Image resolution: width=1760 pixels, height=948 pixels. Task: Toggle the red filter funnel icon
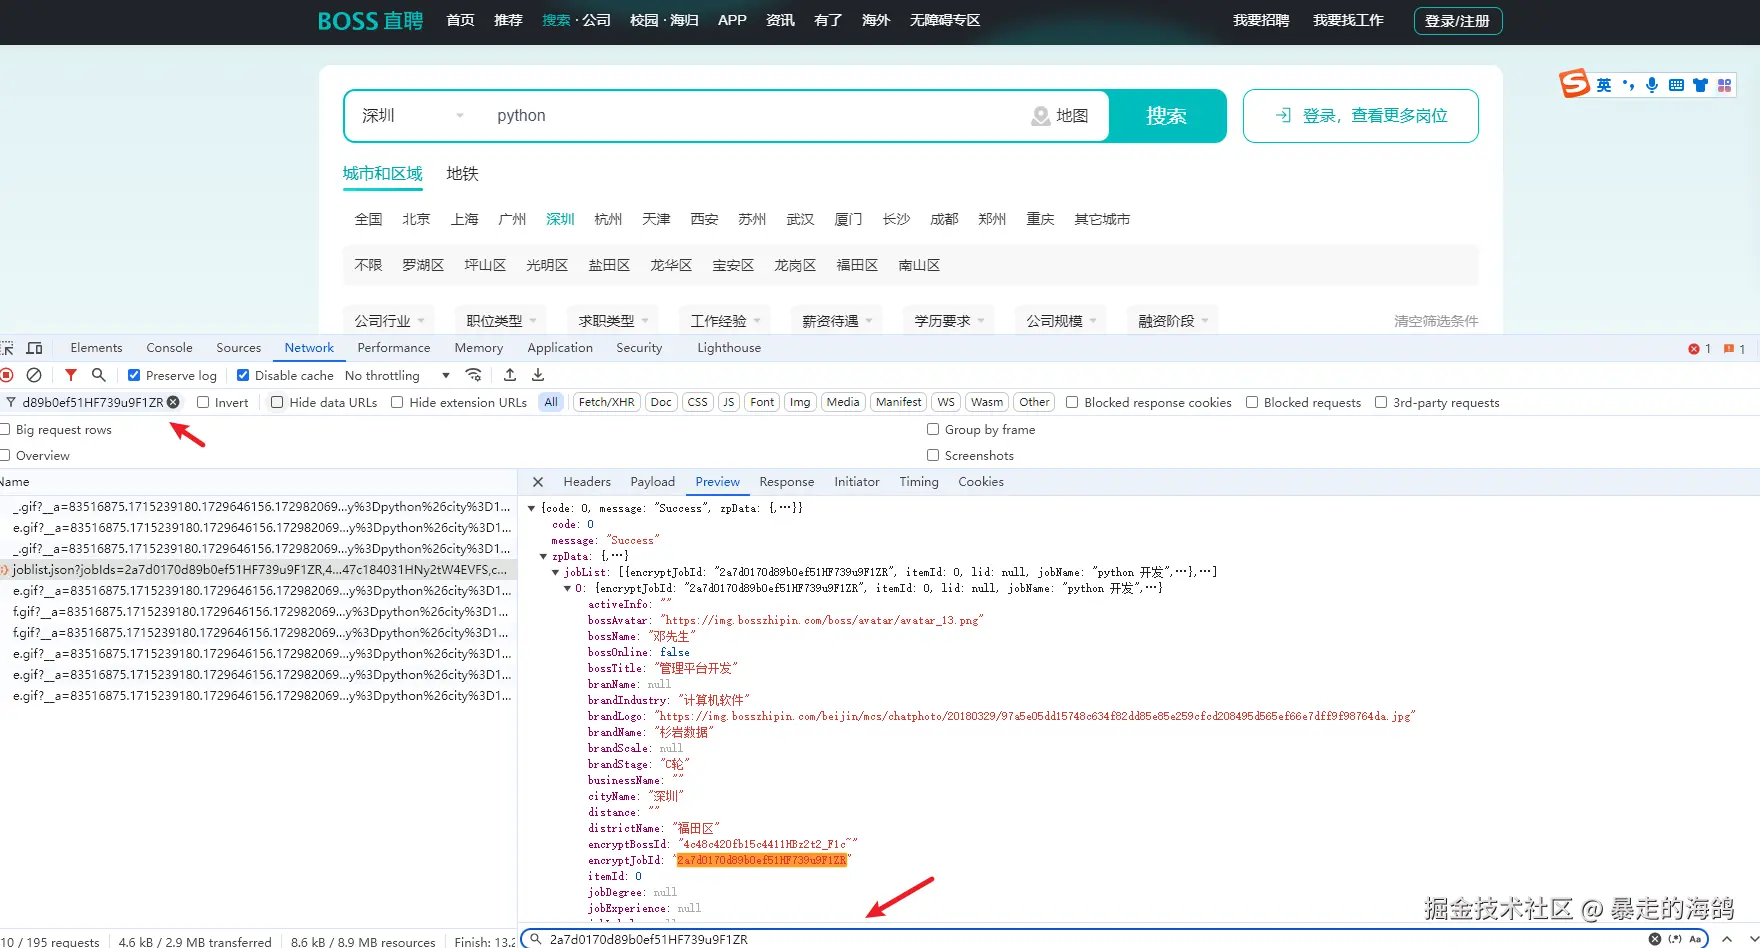(70, 375)
